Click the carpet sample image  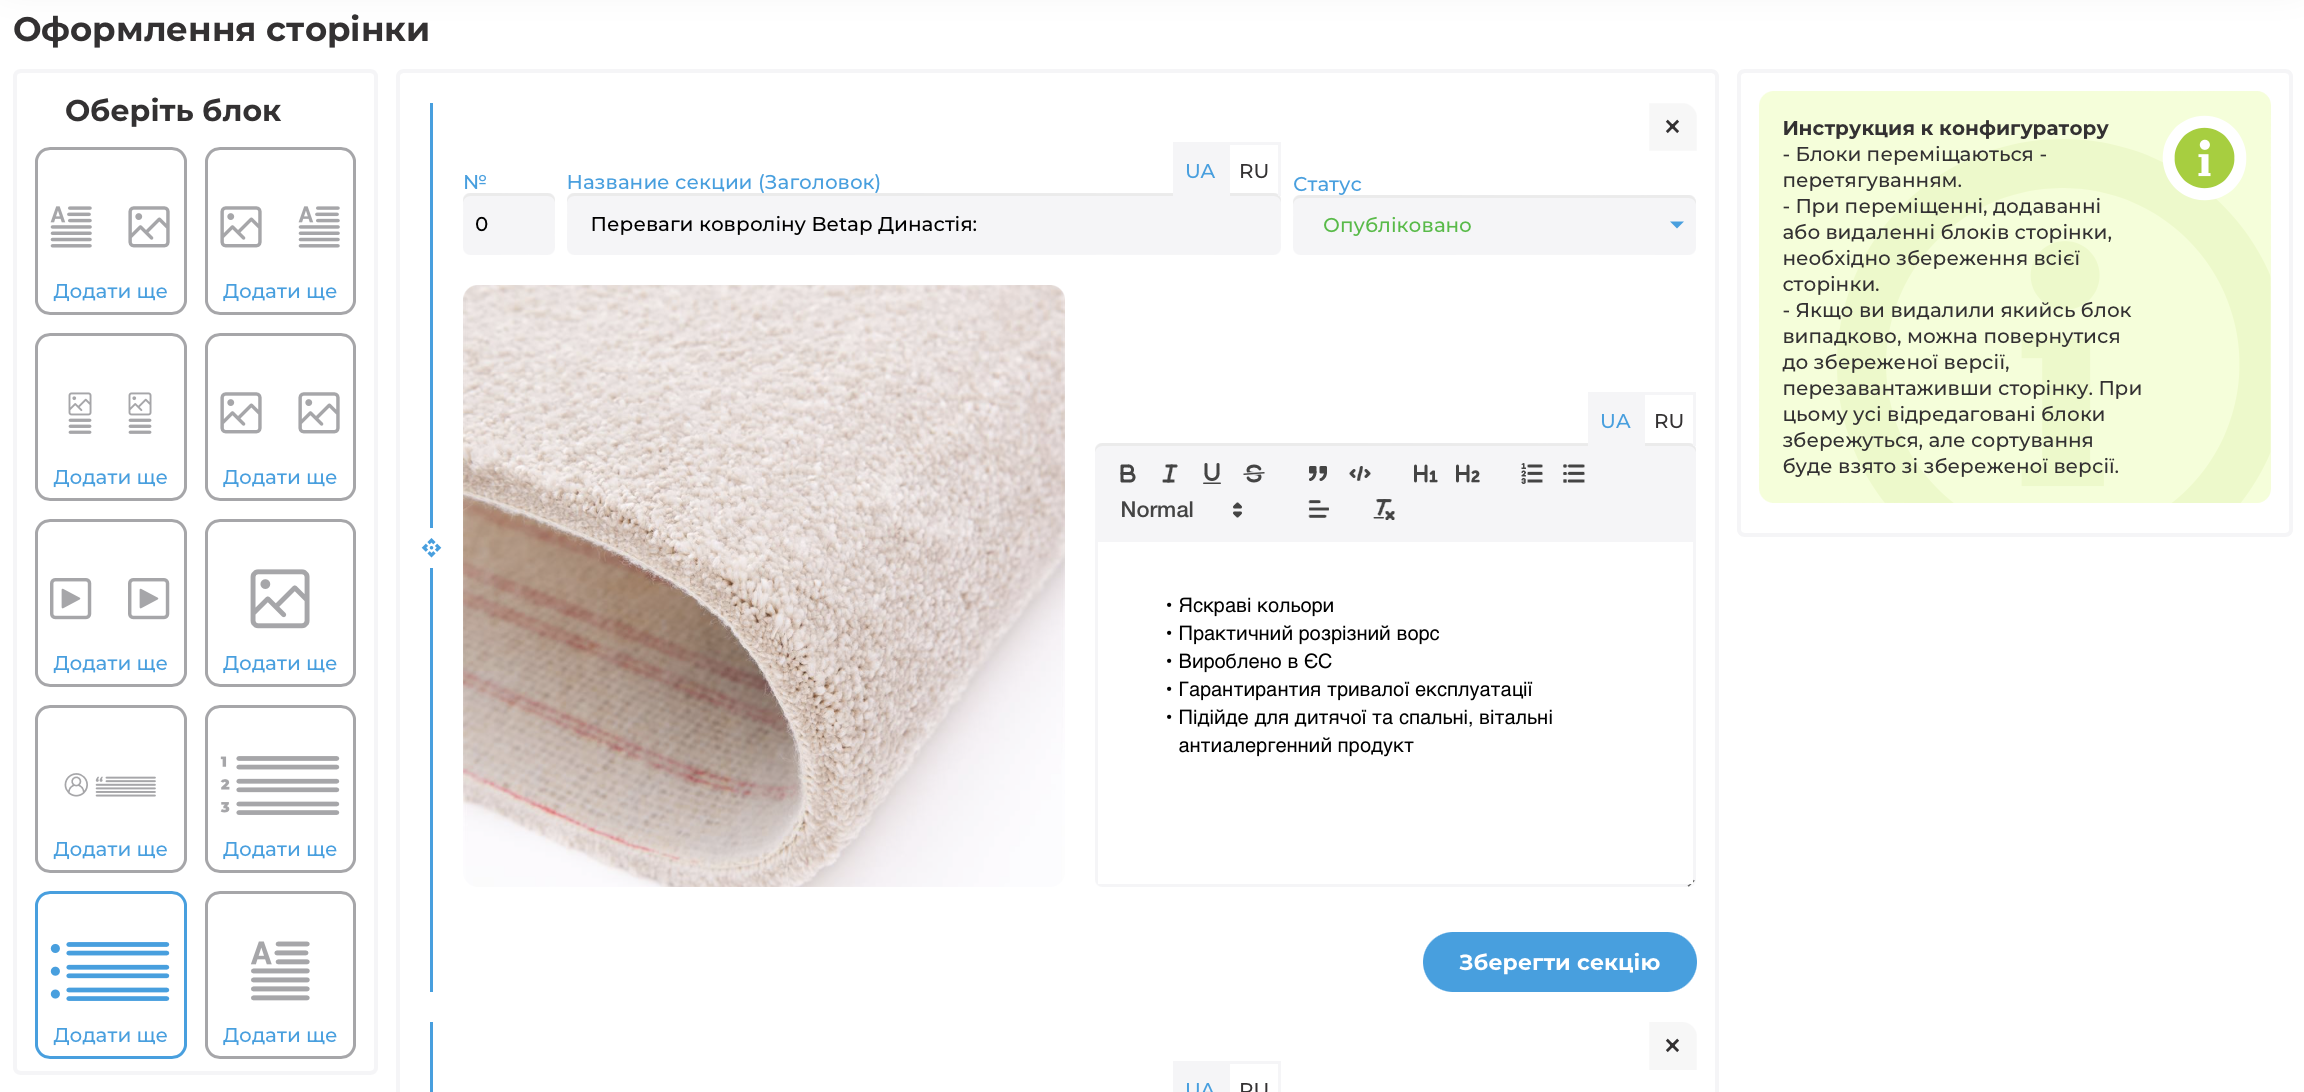(763, 585)
